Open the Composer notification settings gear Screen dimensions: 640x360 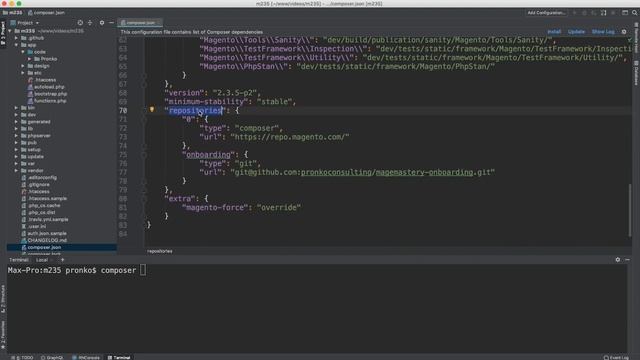click(624, 31)
